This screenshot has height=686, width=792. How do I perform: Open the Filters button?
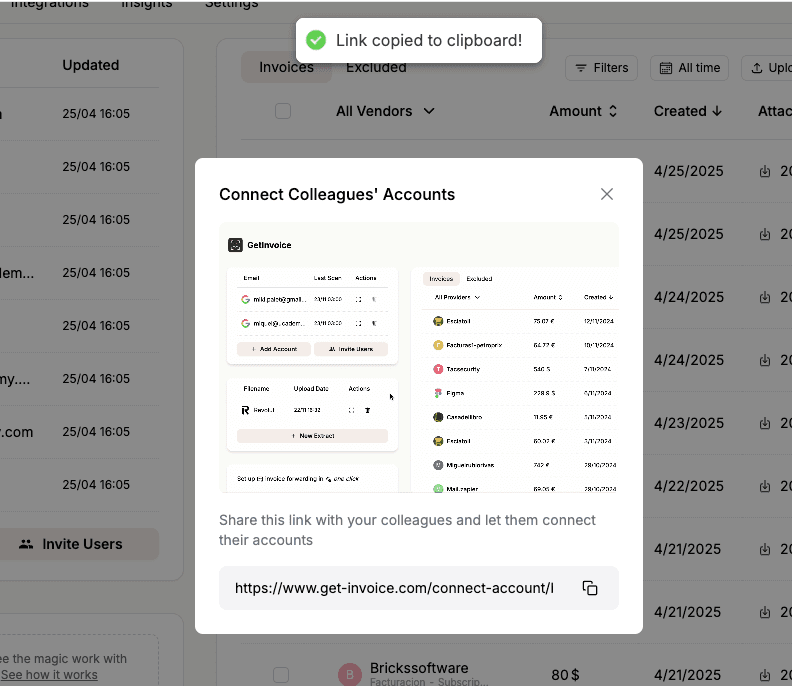pyautogui.click(x=603, y=68)
